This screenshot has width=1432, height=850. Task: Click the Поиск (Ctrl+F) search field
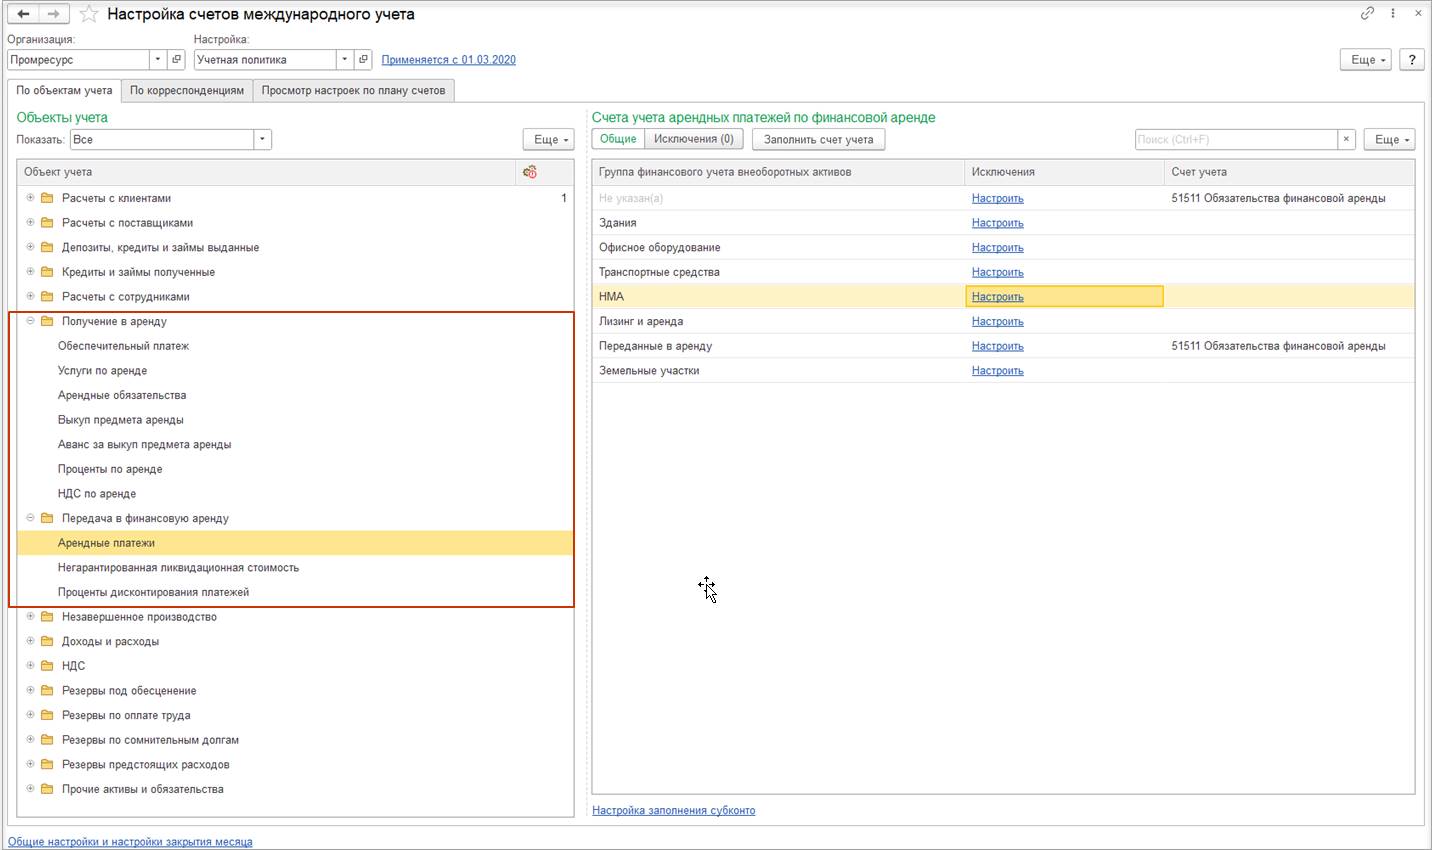coord(1236,140)
